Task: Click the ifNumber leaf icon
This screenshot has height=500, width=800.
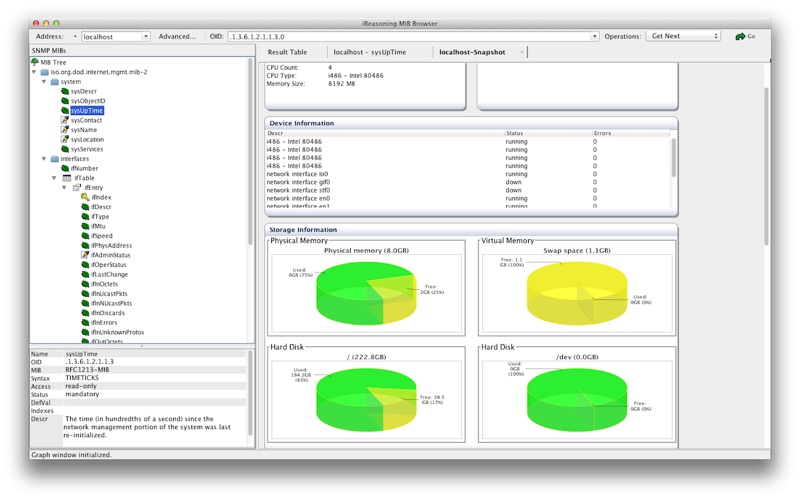Action: pos(65,168)
